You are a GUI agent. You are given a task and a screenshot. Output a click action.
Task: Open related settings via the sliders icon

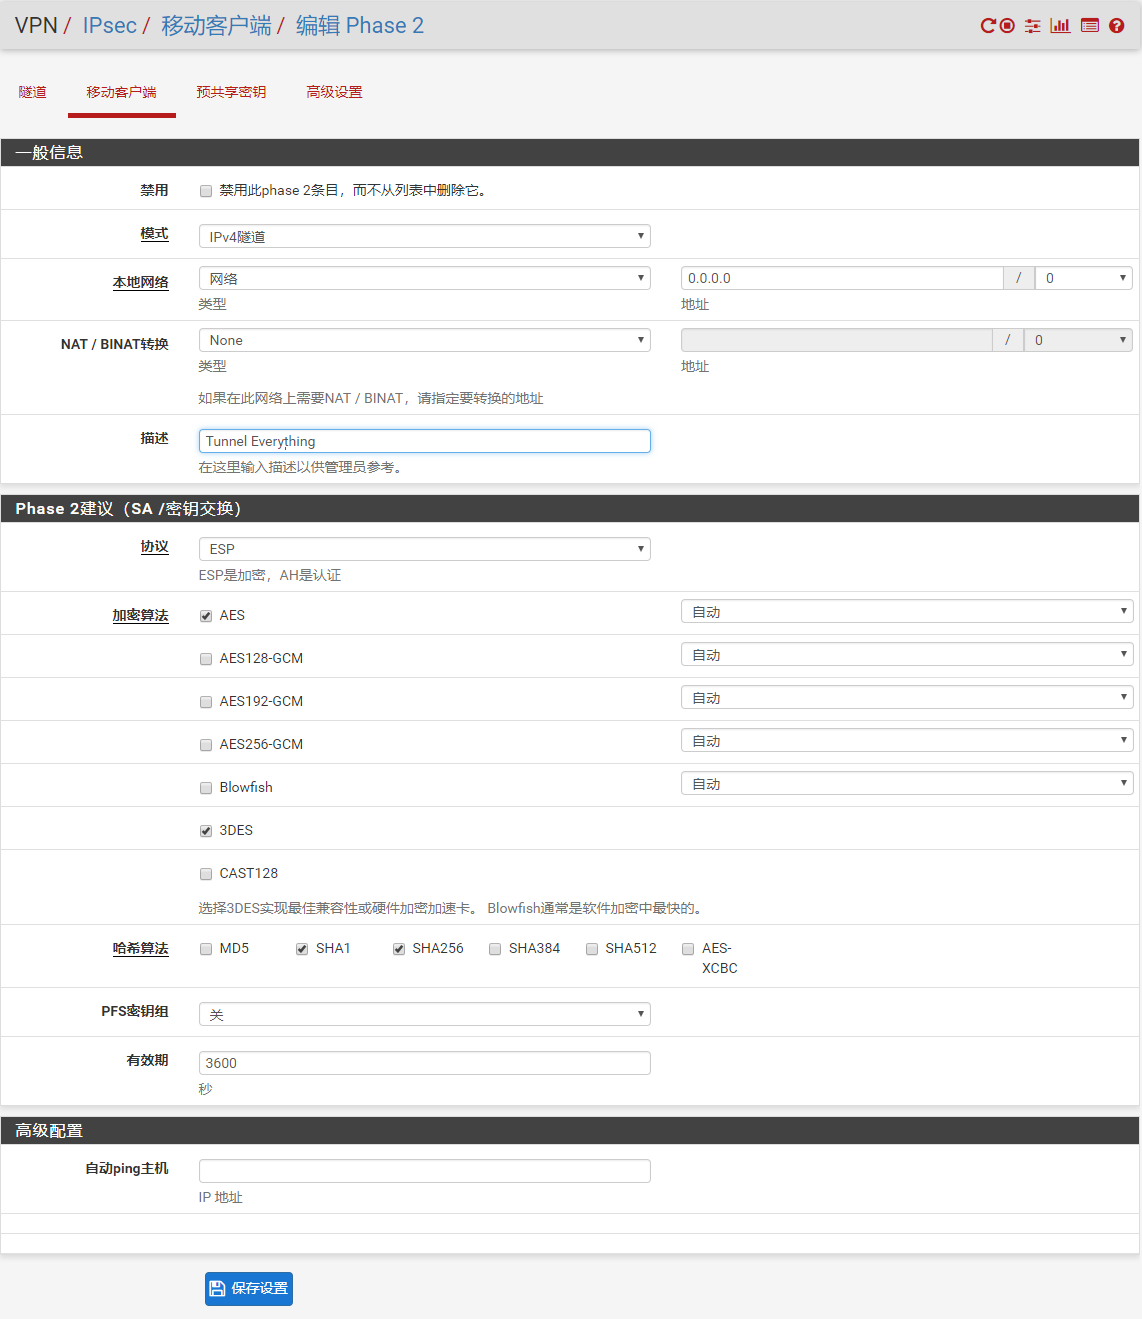point(1032,25)
